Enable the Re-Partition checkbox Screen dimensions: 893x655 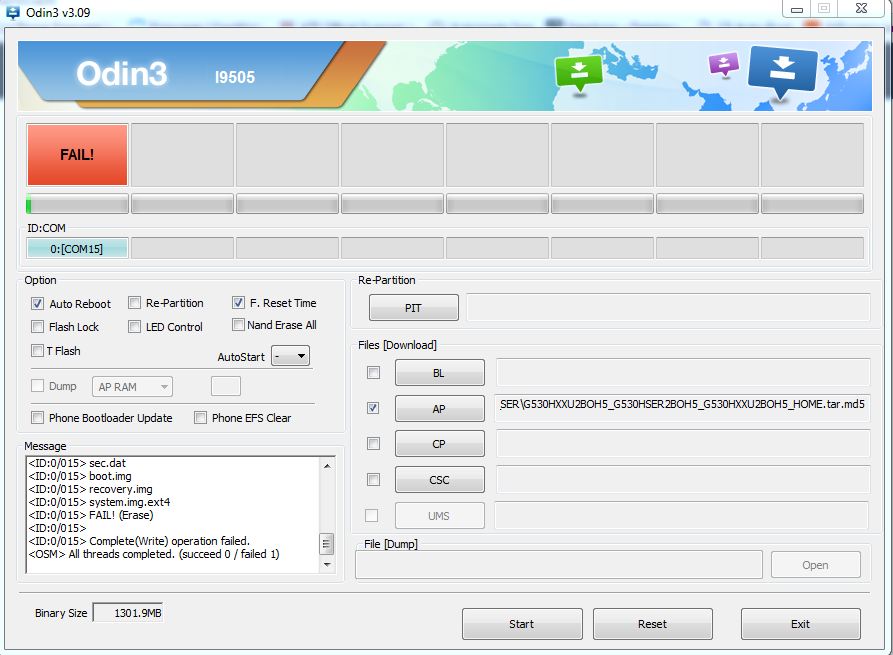[134, 302]
